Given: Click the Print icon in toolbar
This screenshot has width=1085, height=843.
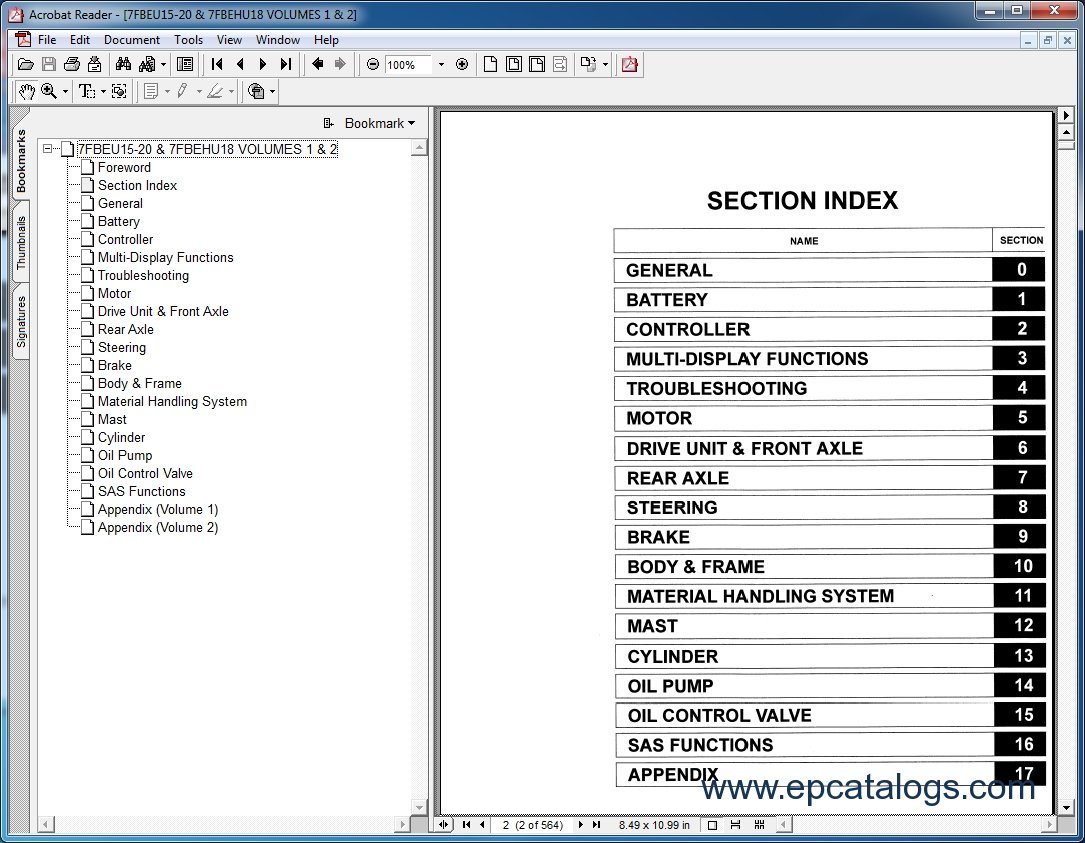Looking at the screenshot, I should coord(71,64).
